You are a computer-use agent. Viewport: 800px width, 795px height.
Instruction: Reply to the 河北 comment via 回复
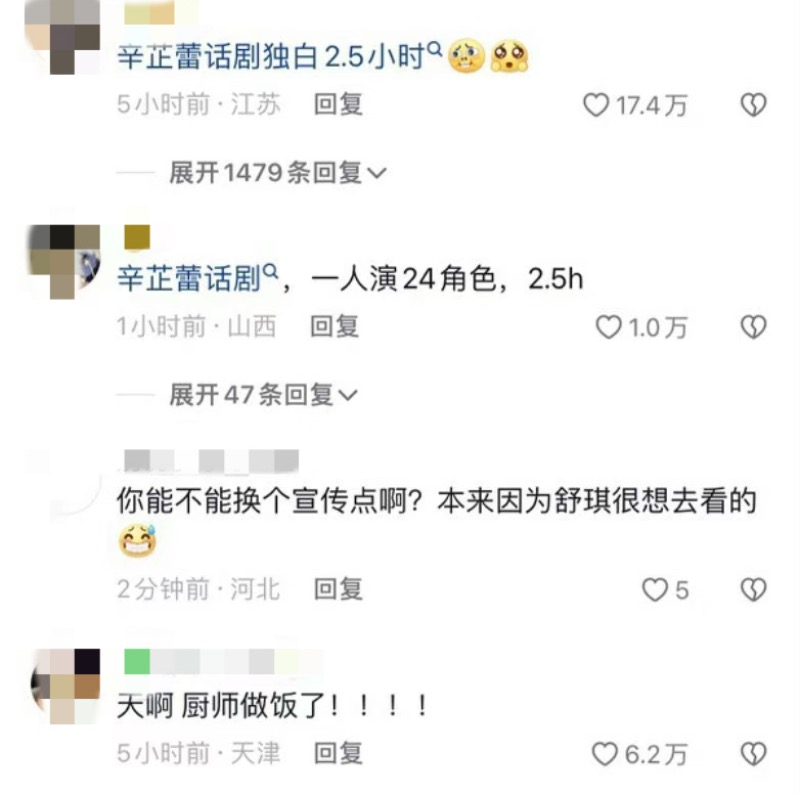338,589
